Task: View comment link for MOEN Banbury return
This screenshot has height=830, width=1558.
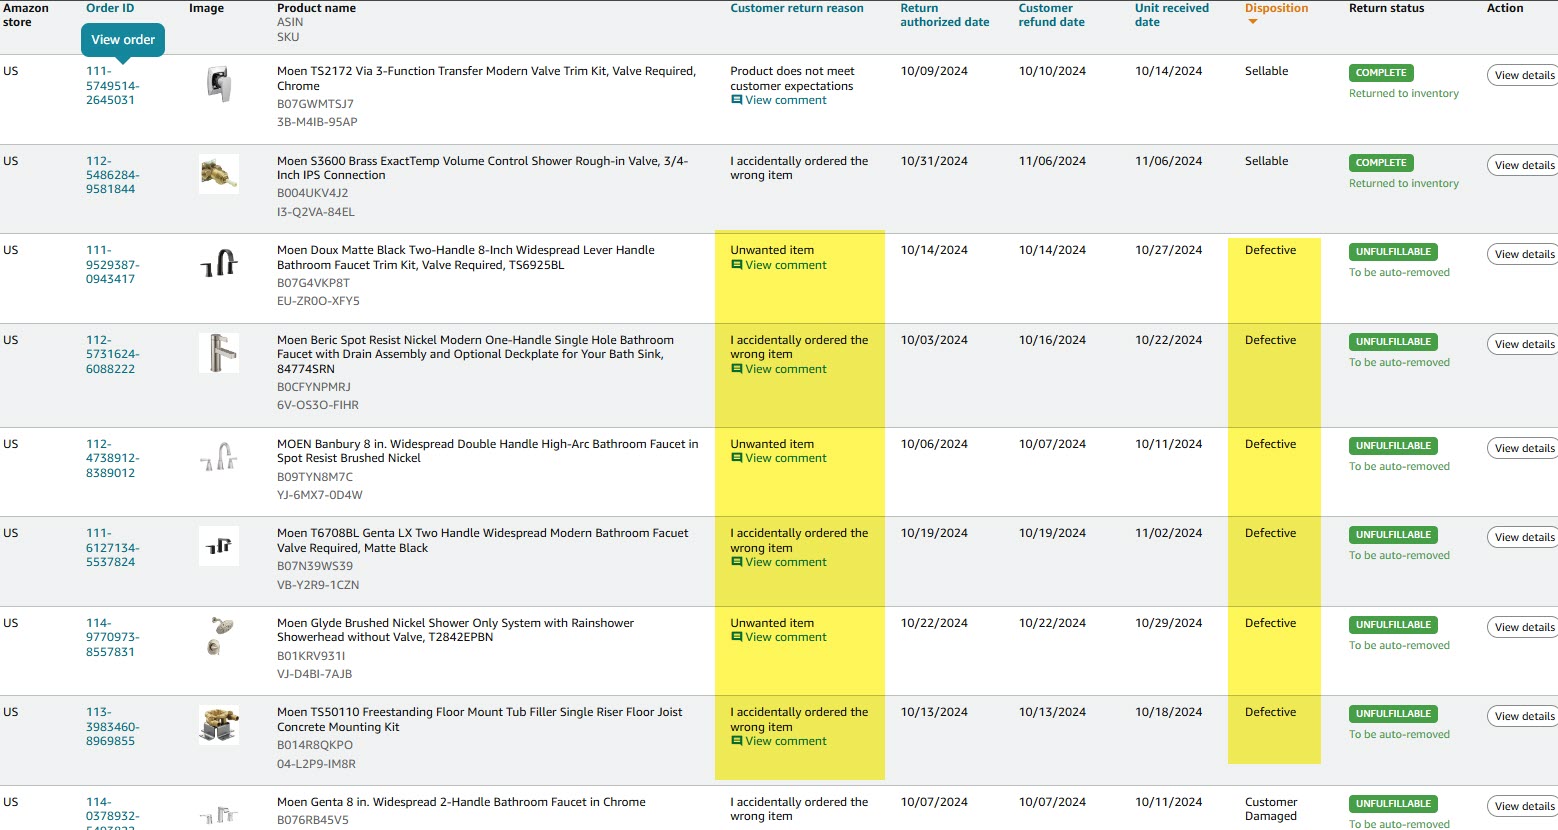Action: tap(786, 458)
